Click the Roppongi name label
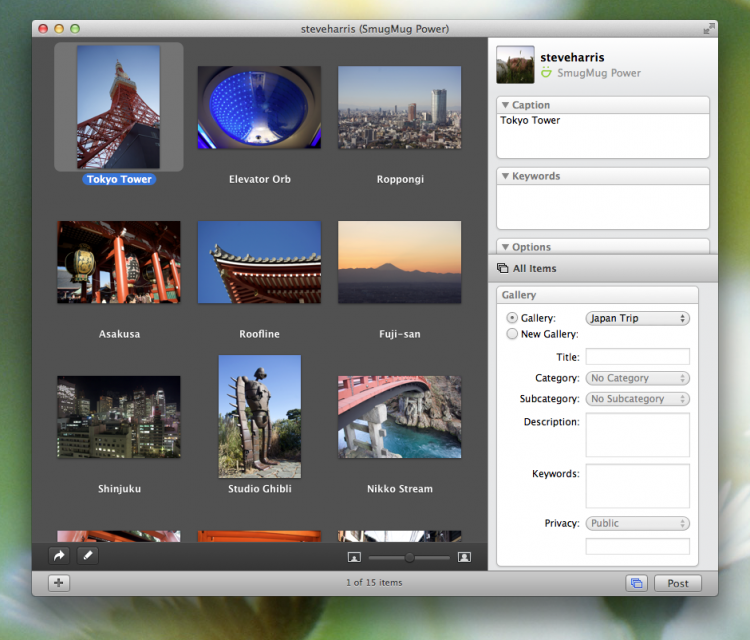 pos(400,179)
